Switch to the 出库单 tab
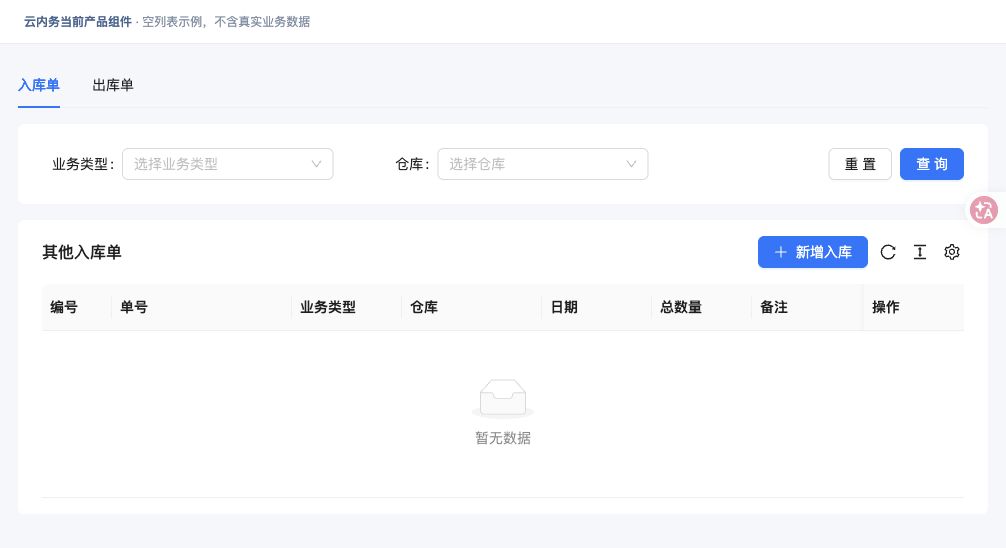1006x548 pixels. [x=113, y=85]
